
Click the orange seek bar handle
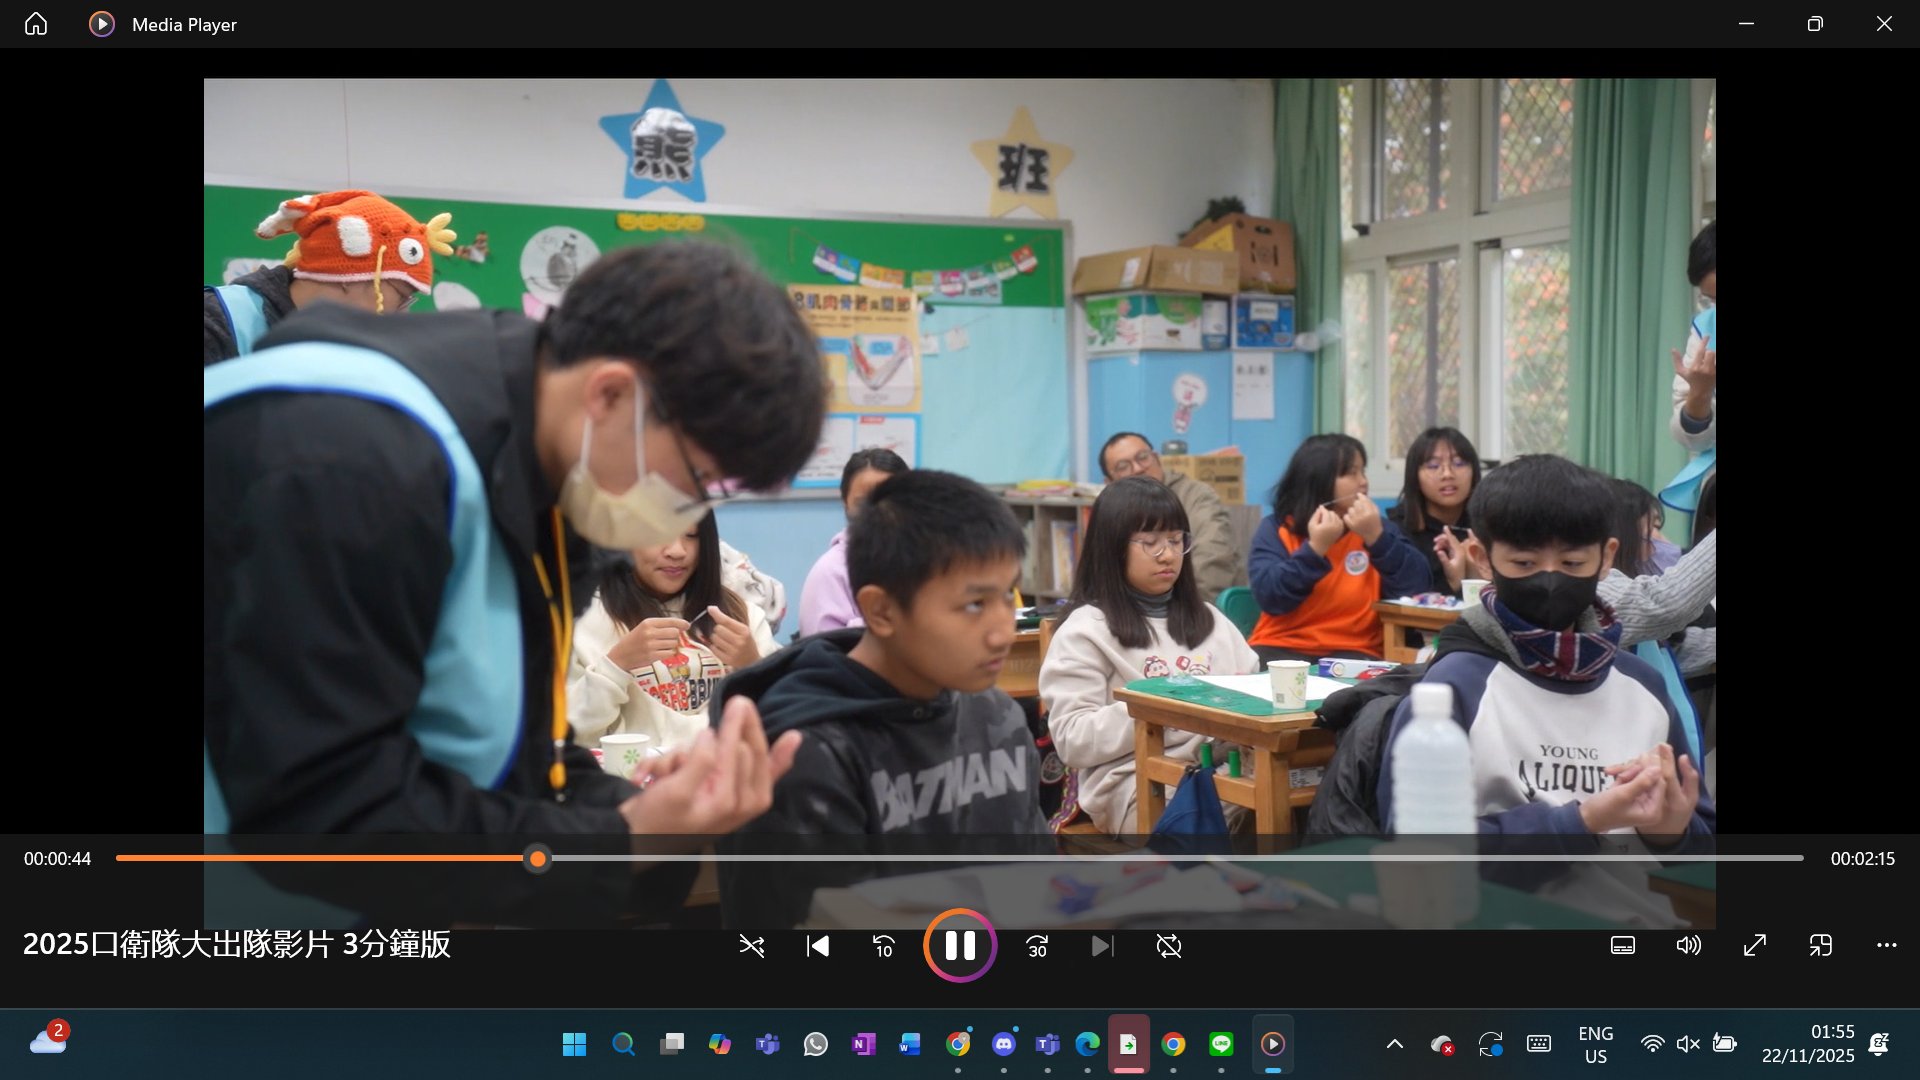coord(538,858)
